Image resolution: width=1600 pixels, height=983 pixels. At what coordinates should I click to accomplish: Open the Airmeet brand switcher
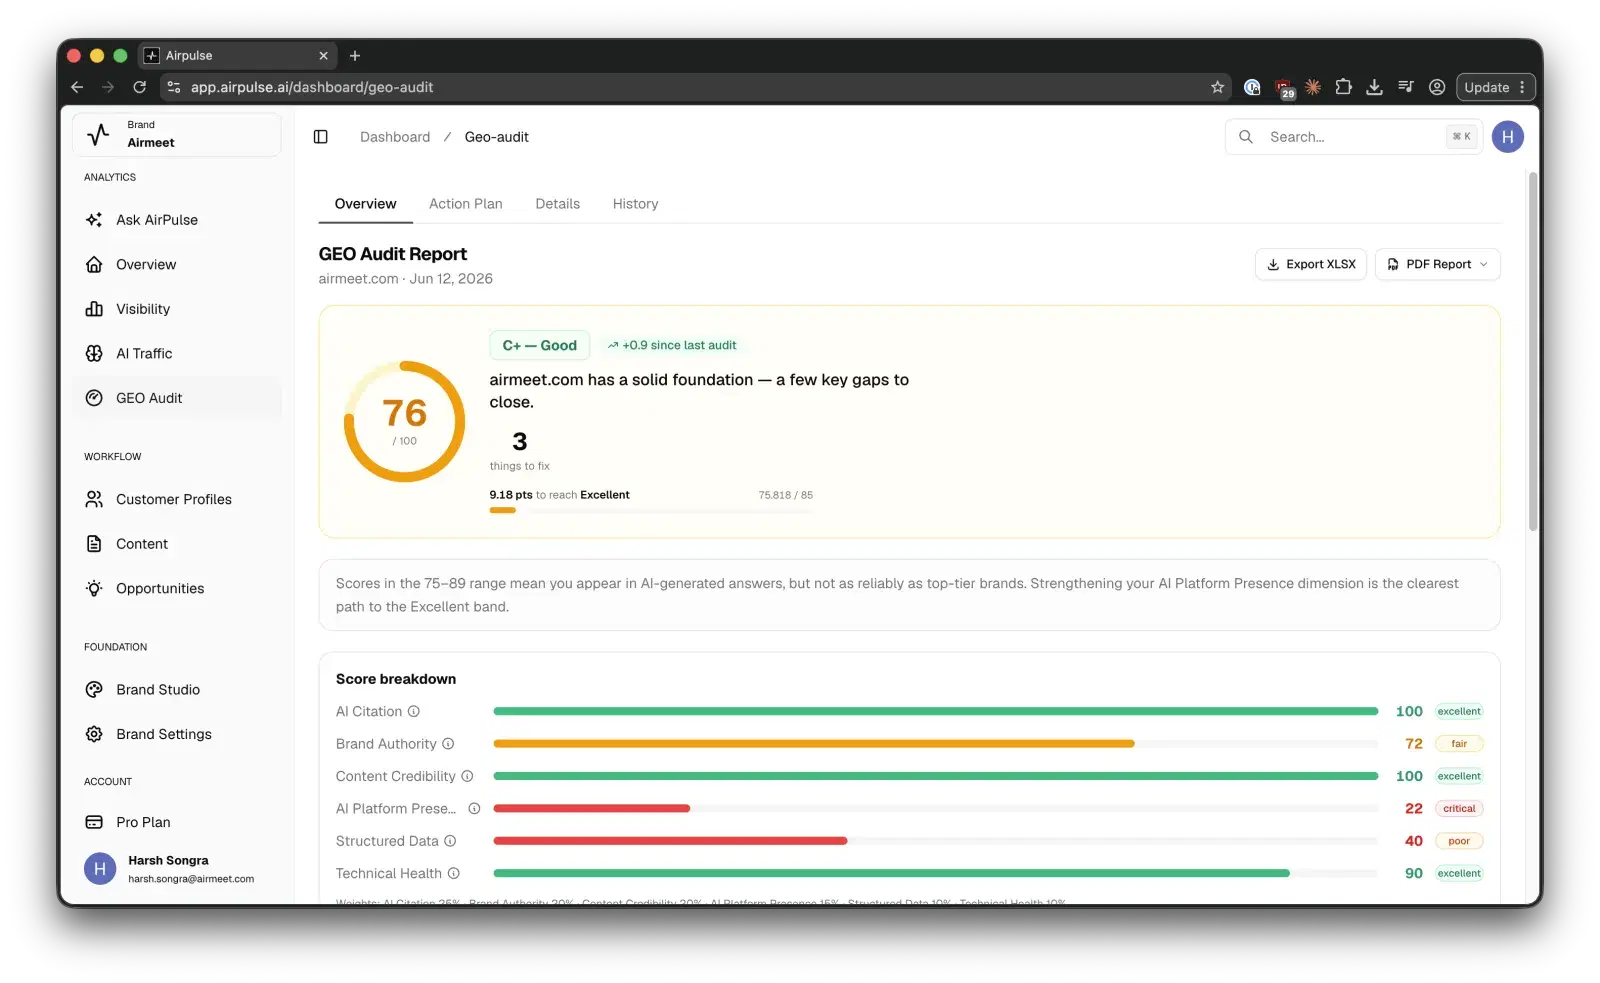[177, 134]
